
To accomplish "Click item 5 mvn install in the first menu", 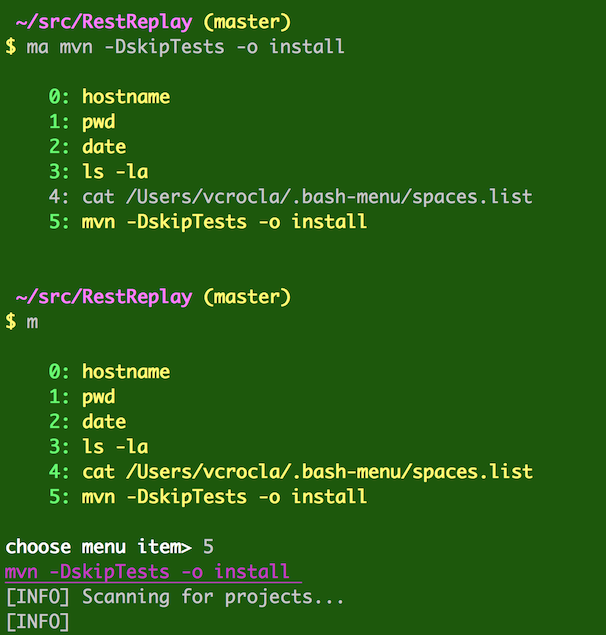I will point(208,222).
